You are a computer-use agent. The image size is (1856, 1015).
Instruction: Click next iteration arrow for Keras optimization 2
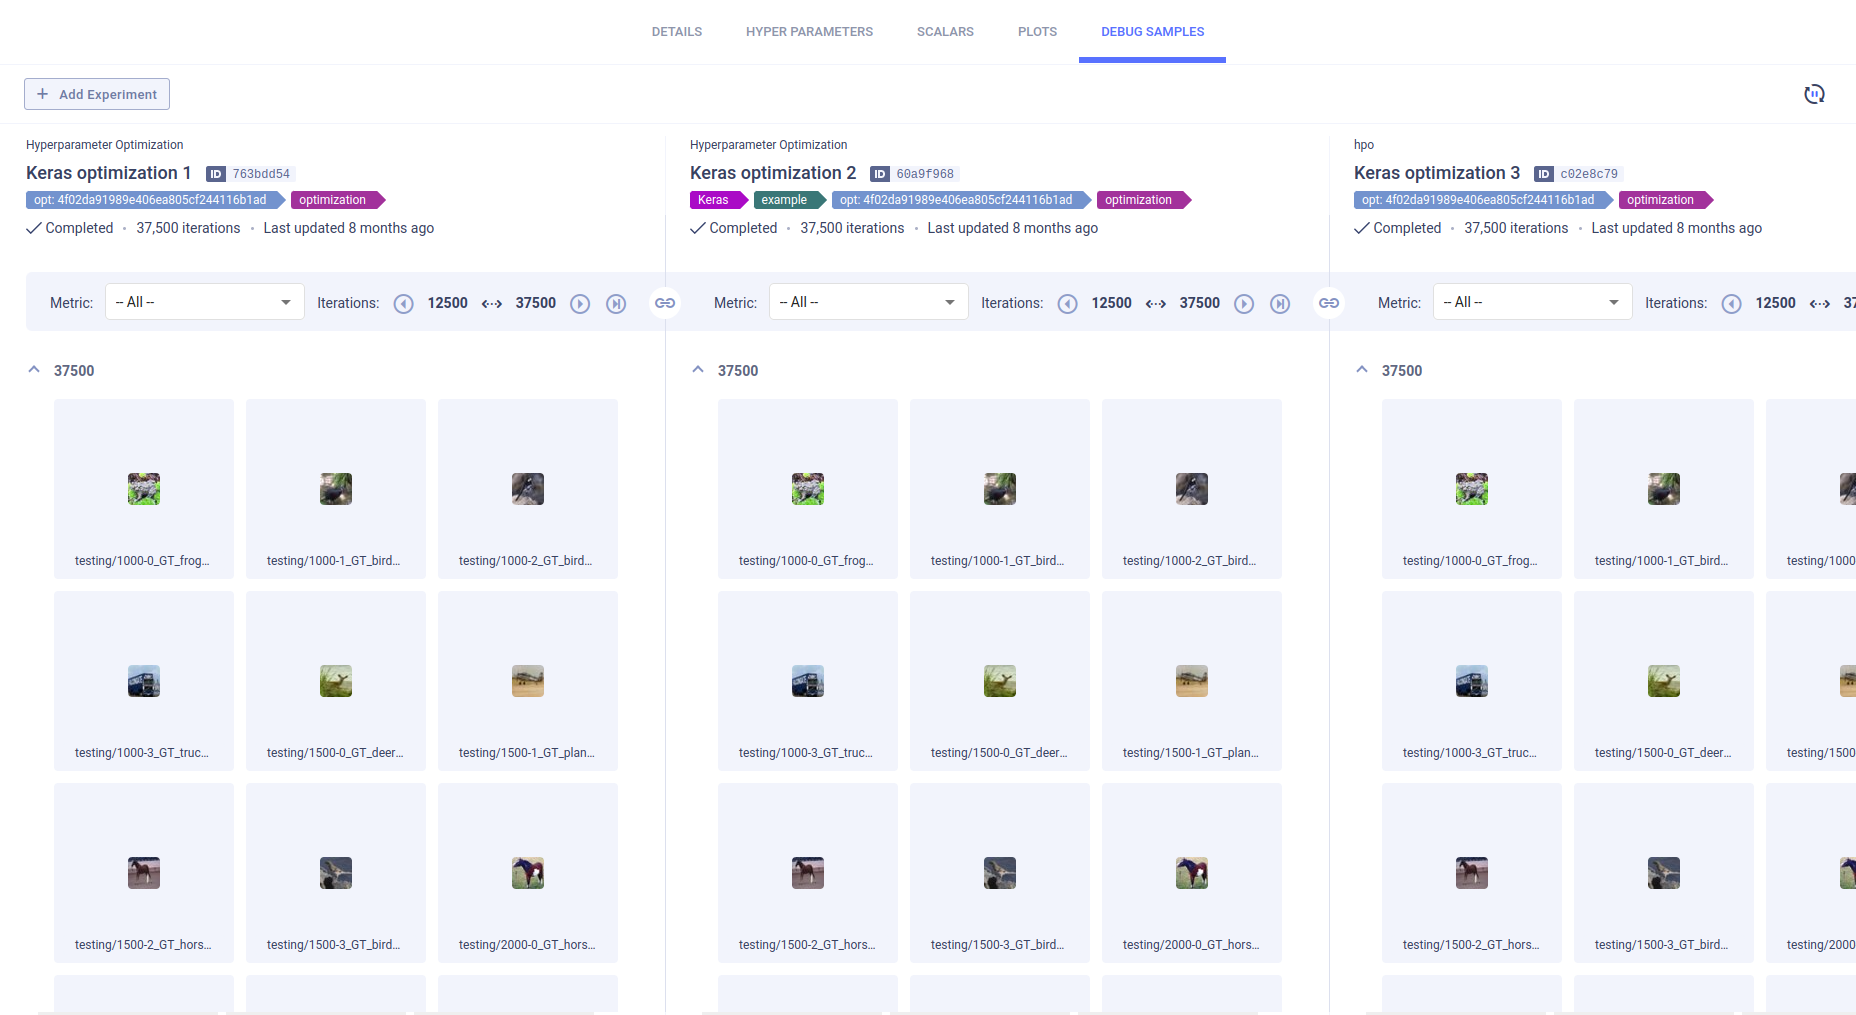point(1244,304)
